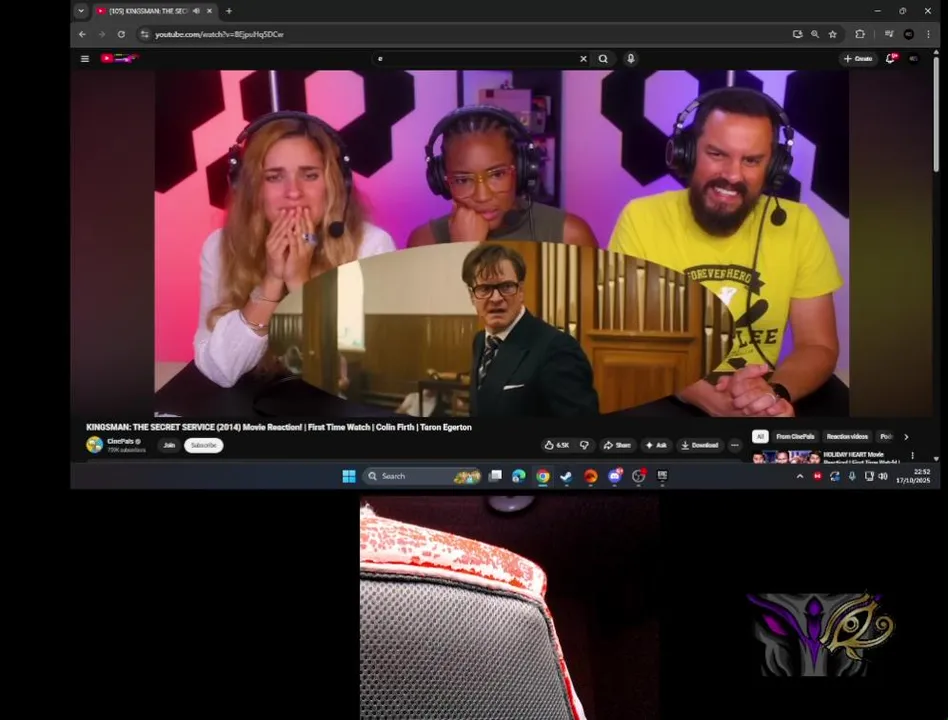View site information icon in address bar
The height and width of the screenshot is (720, 948).
coord(144,34)
